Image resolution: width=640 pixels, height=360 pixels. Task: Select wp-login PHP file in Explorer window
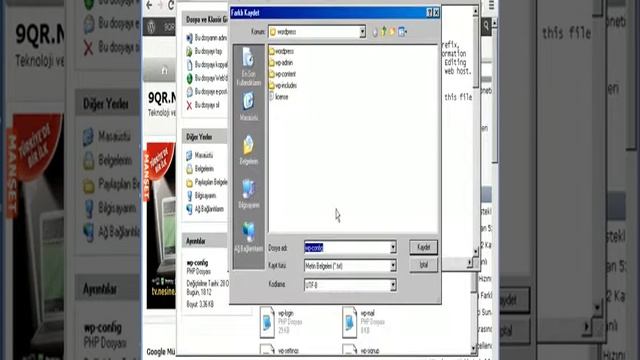(282, 322)
